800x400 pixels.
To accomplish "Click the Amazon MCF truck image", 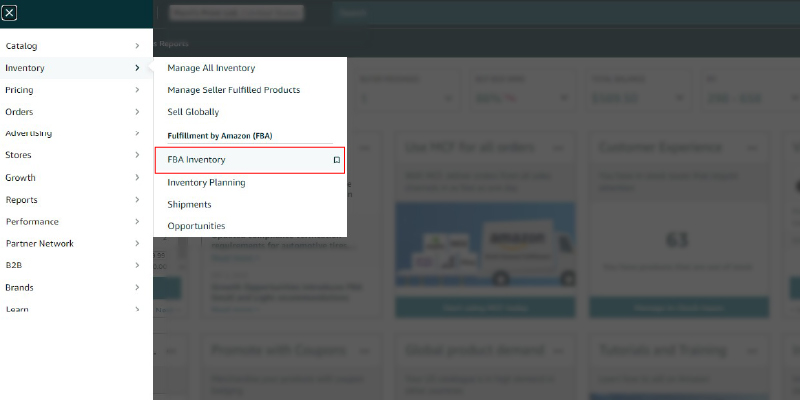I will 485,244.
